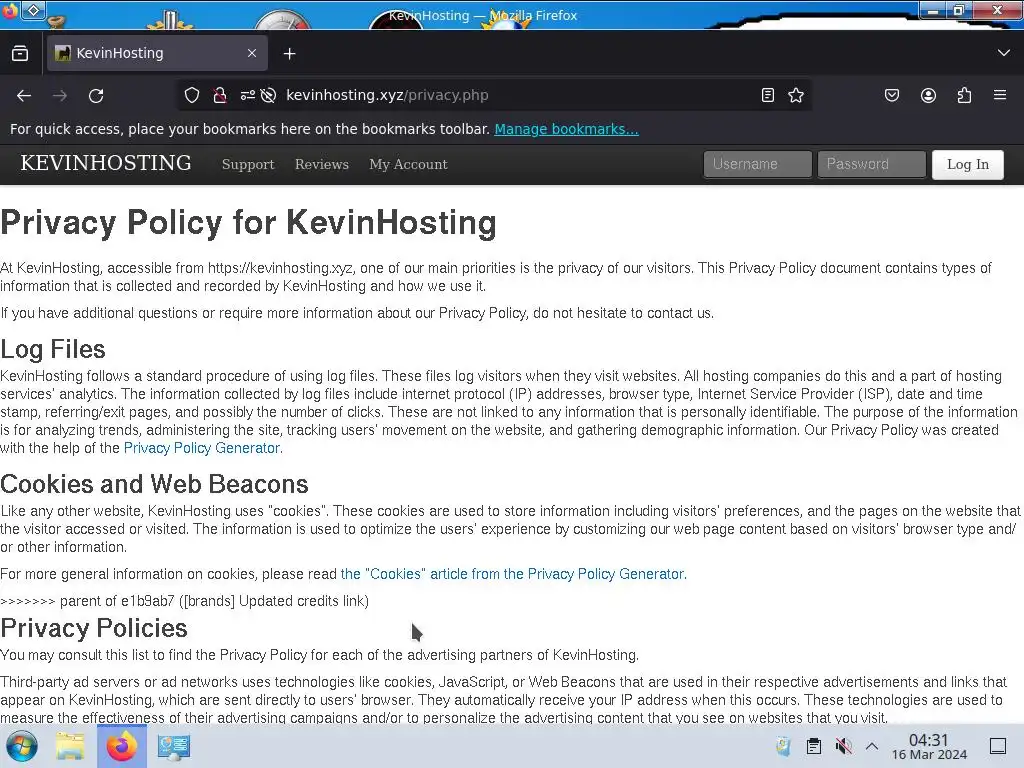This screenshot has height=768, width=1024.
Task: Expand hidden system tray icons
Action: [872, 746]
